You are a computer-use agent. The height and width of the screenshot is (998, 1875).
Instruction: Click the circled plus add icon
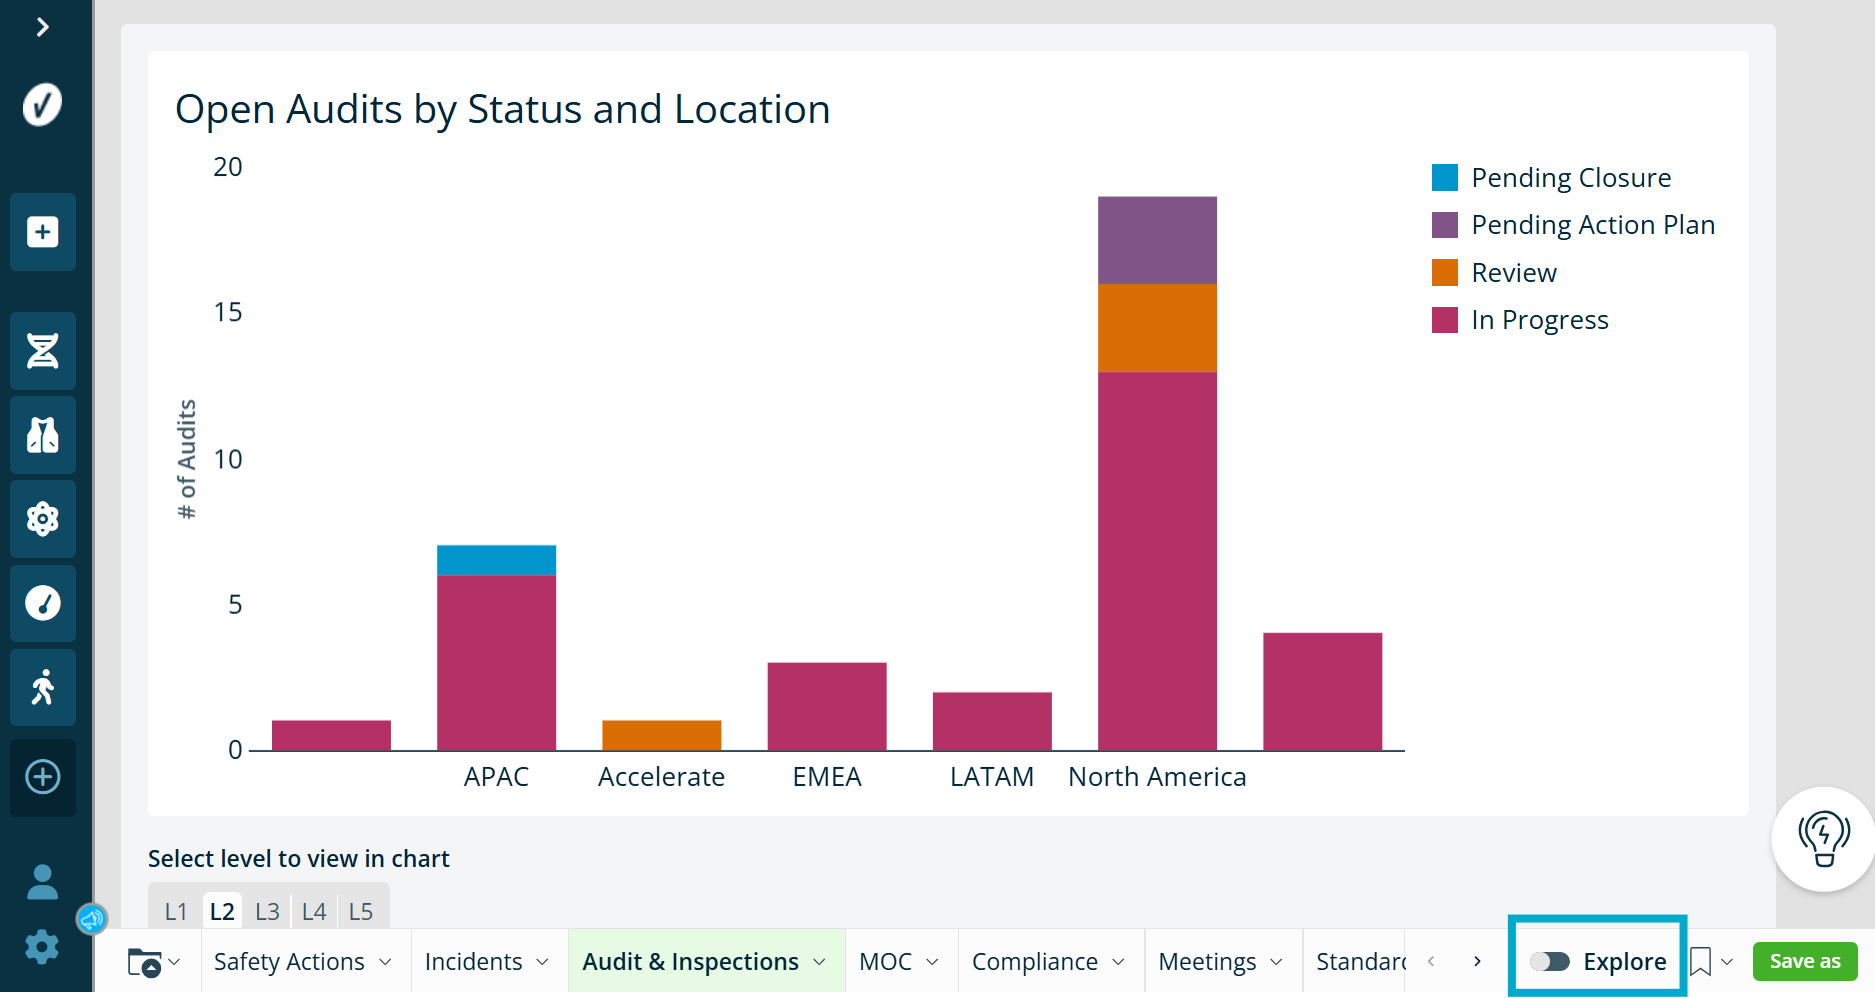pyautogui.click(x=42, y=777)
